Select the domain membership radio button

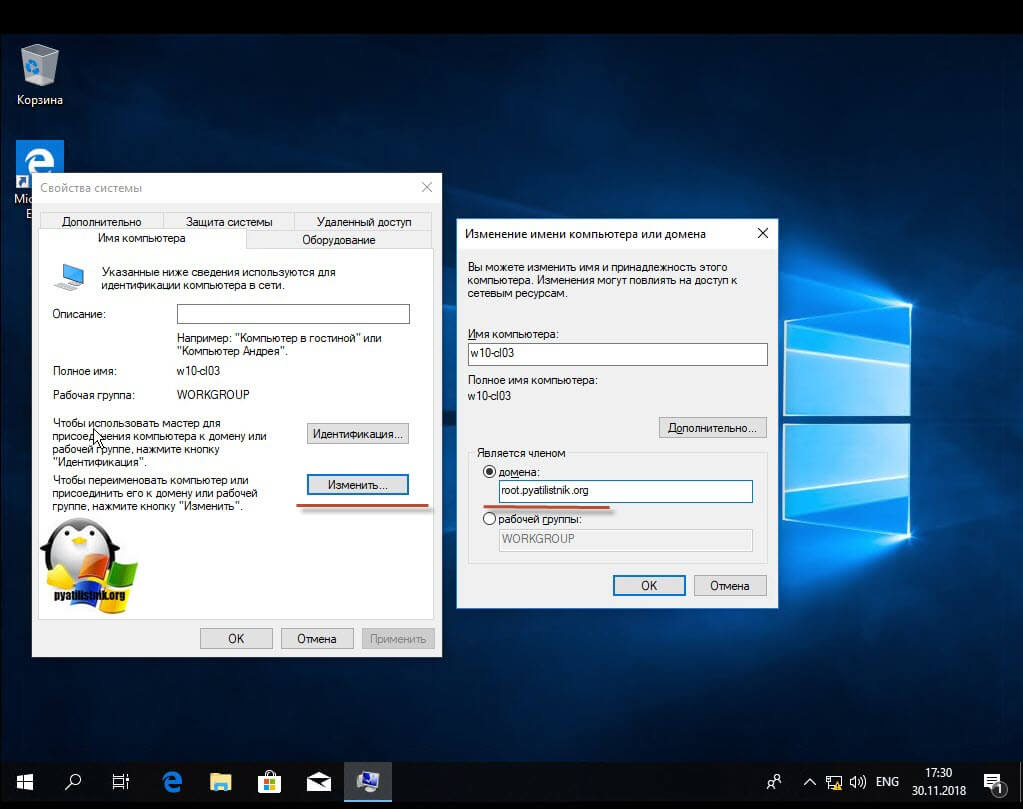489,471
